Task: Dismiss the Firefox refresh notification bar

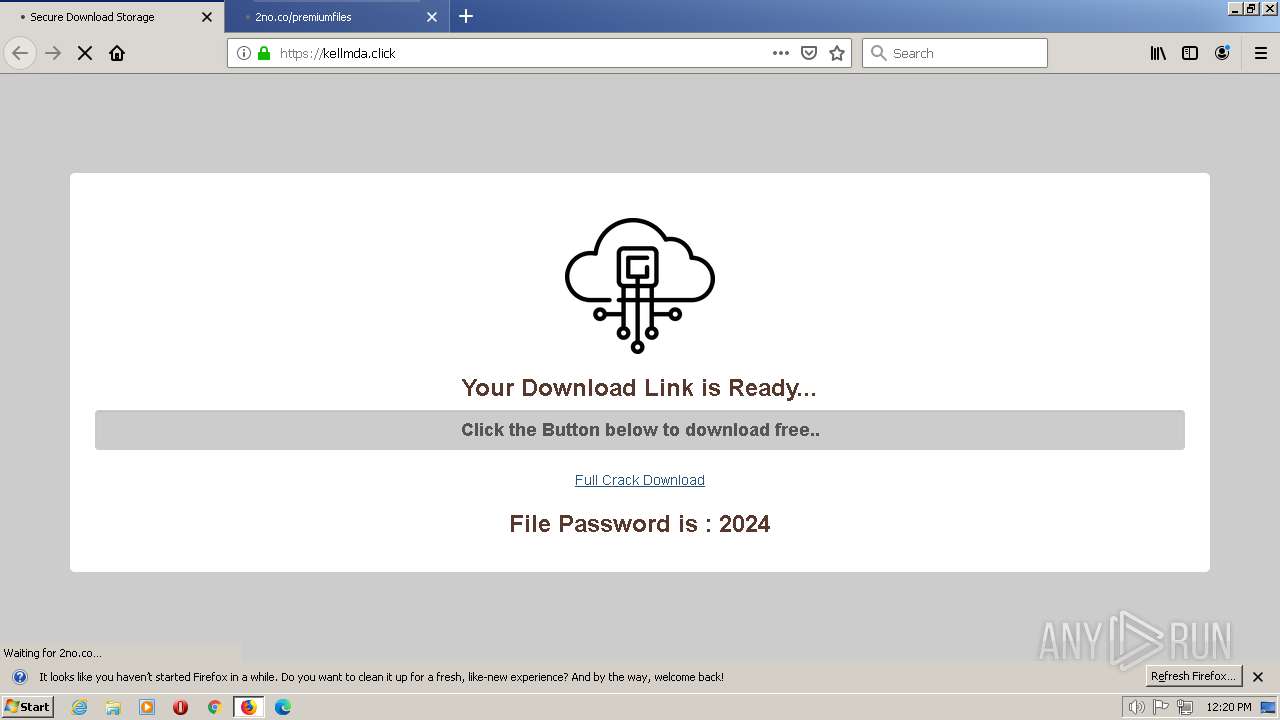Action: [1258, 677]
